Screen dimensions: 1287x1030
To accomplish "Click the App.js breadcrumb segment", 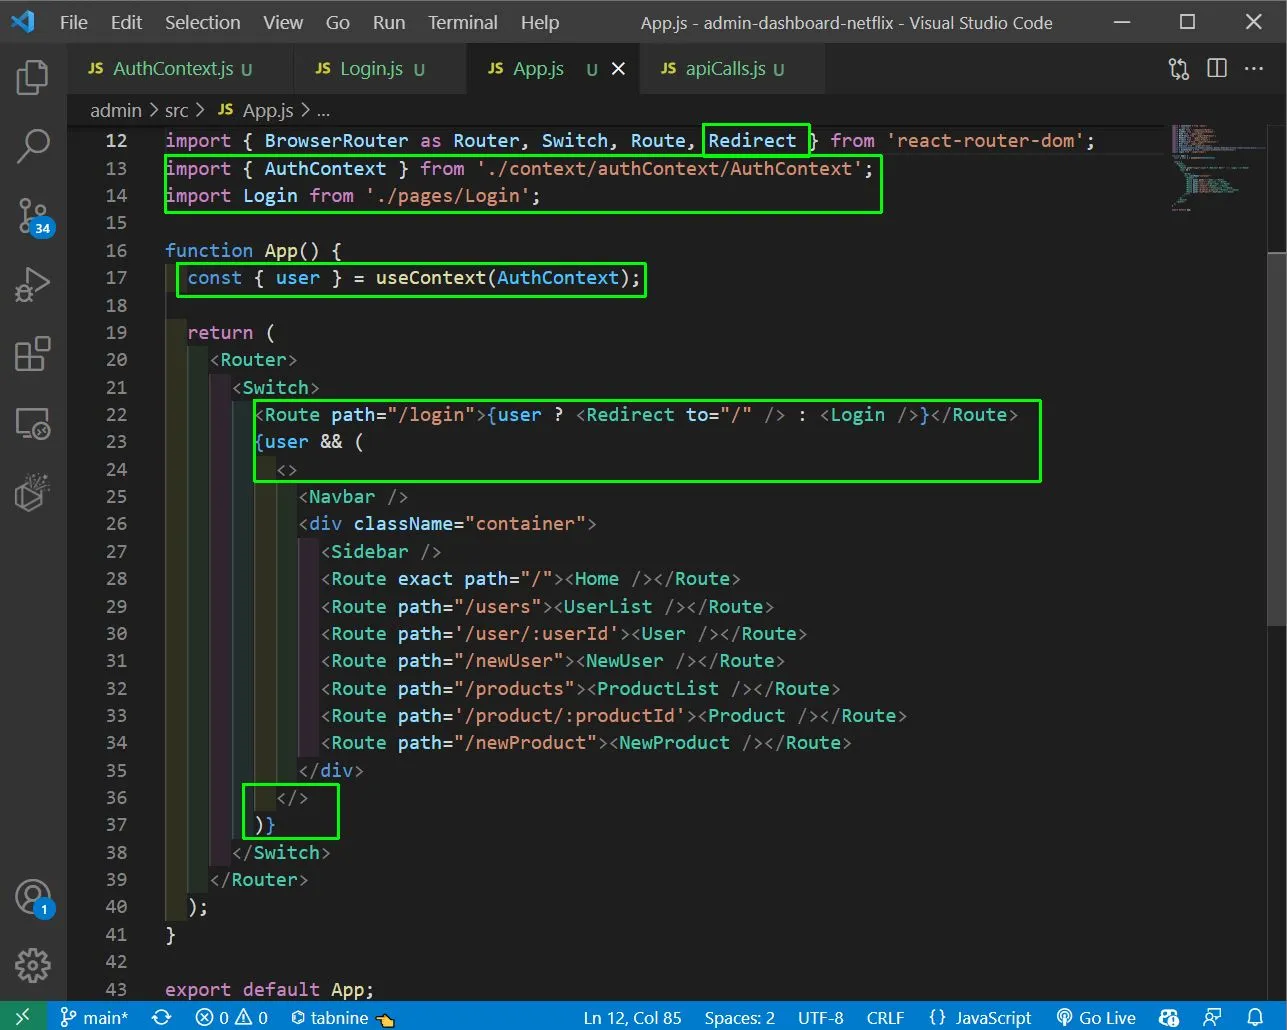I will pos(256,110).
